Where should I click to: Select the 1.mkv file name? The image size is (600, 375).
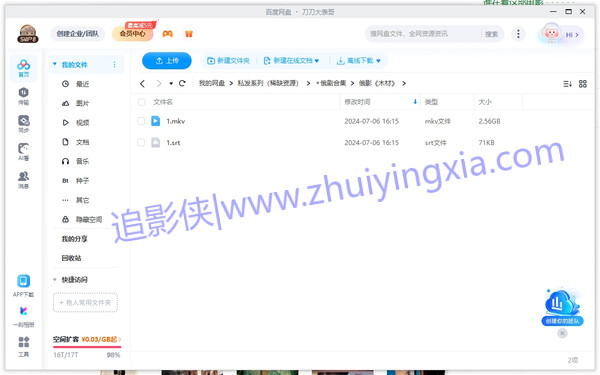176,121
